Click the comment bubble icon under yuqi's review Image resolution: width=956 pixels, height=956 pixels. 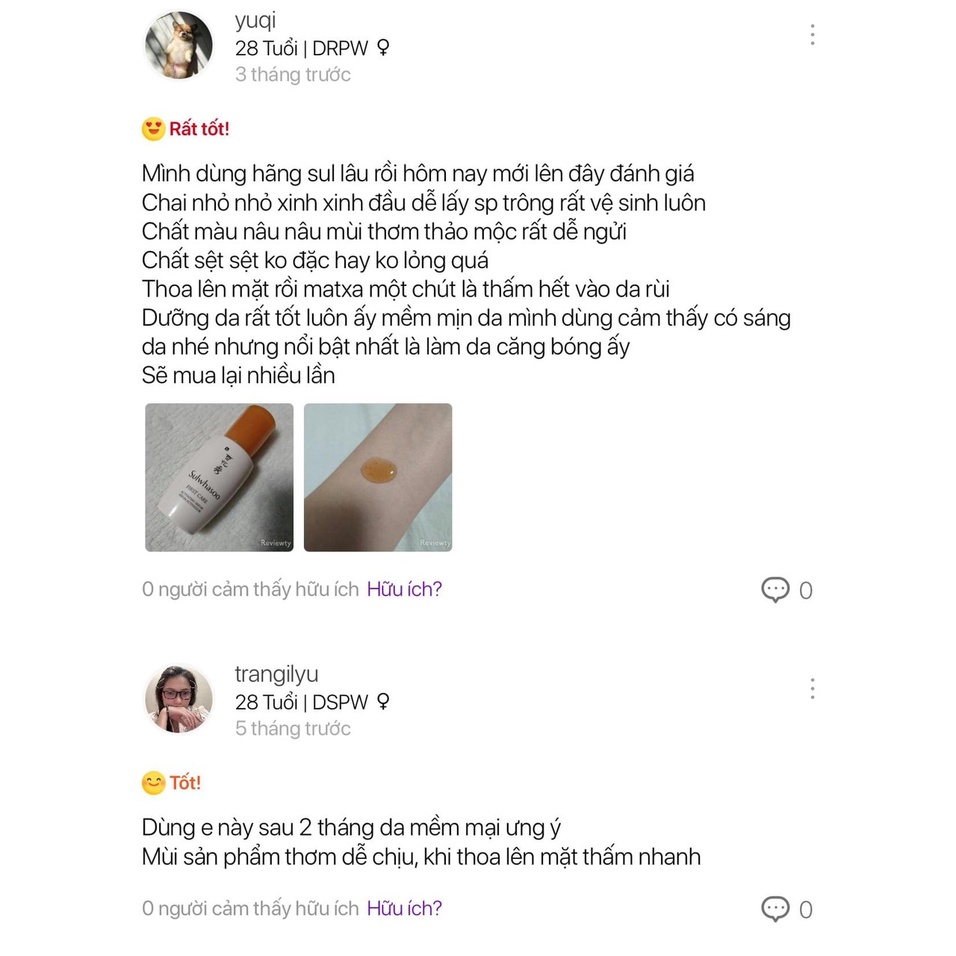click(x=775, y=590)
